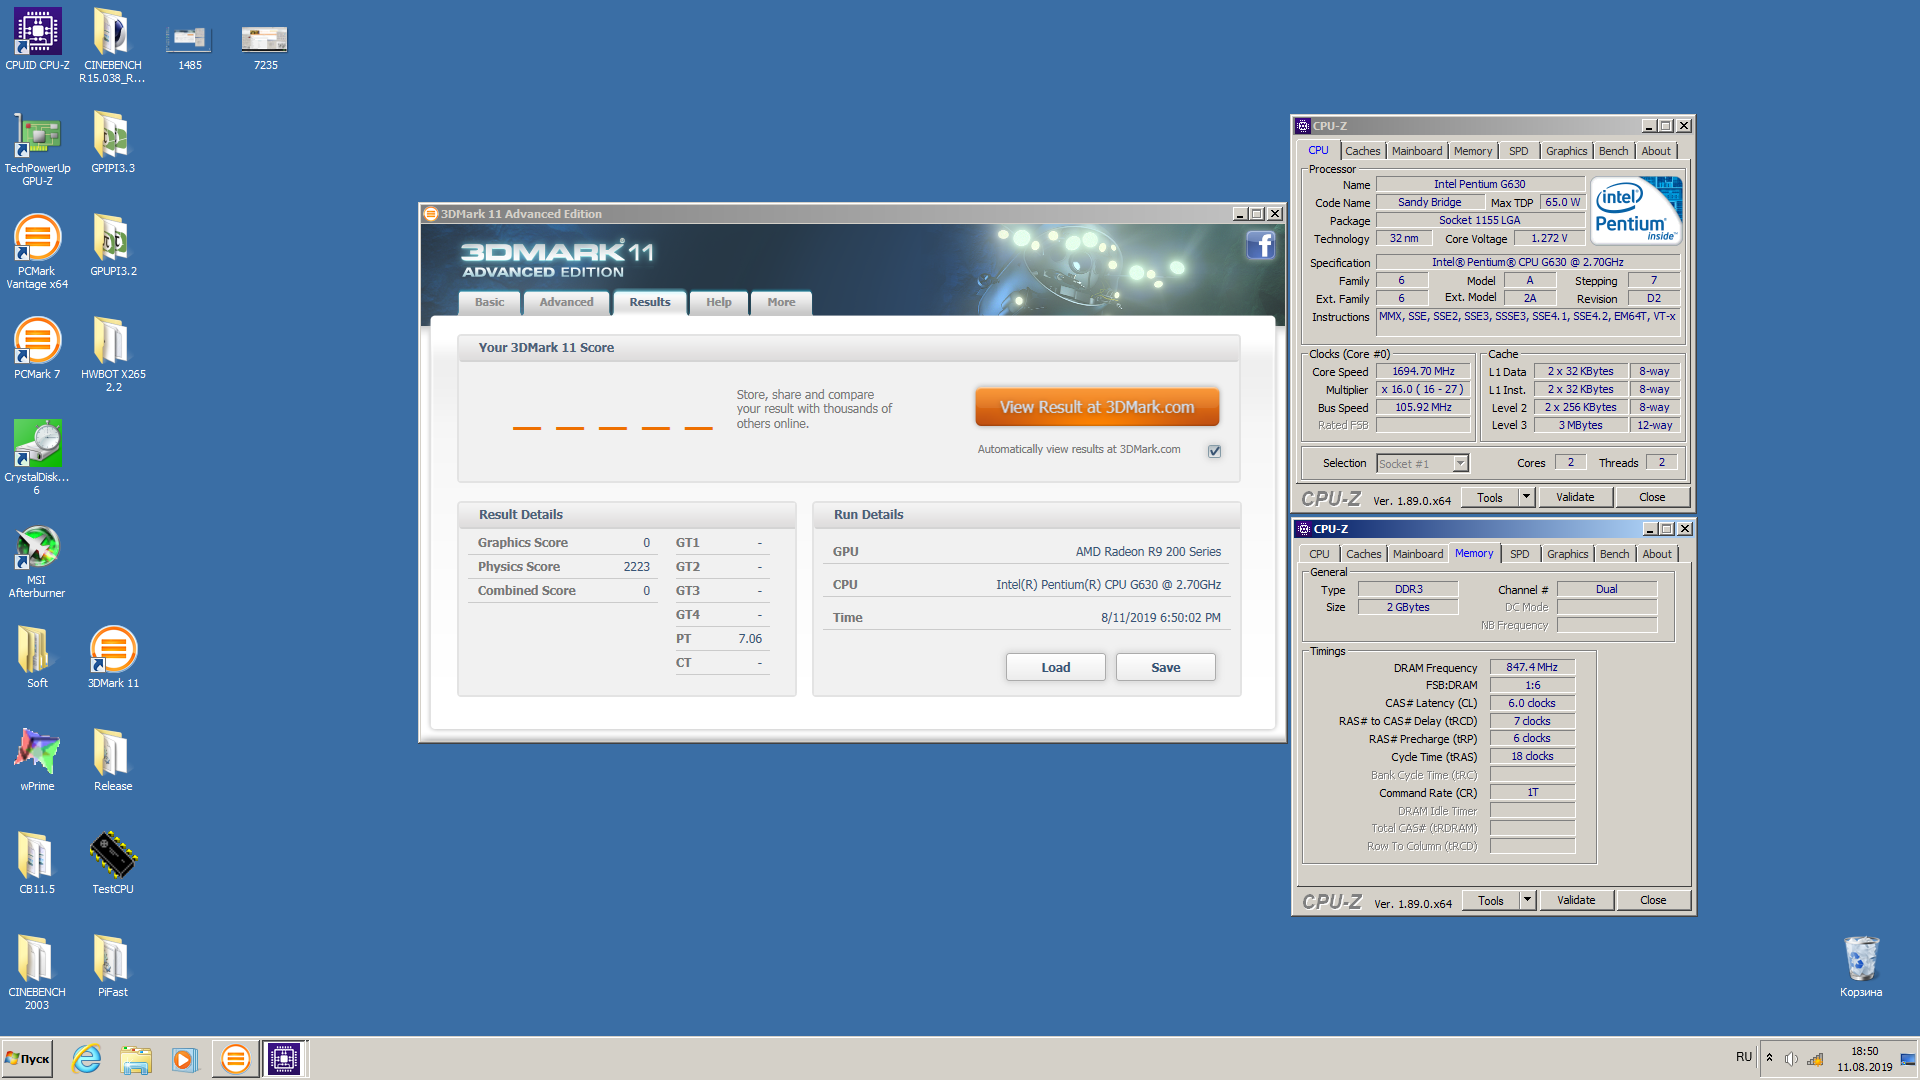
Task: Open Mainboard tab in upper CPU-Z window
Action: (1417, 151)
